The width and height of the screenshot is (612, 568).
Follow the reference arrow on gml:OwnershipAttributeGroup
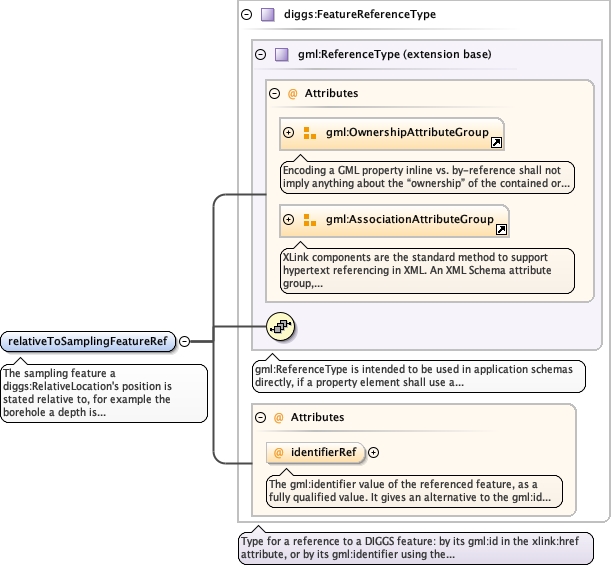(496, 142)
